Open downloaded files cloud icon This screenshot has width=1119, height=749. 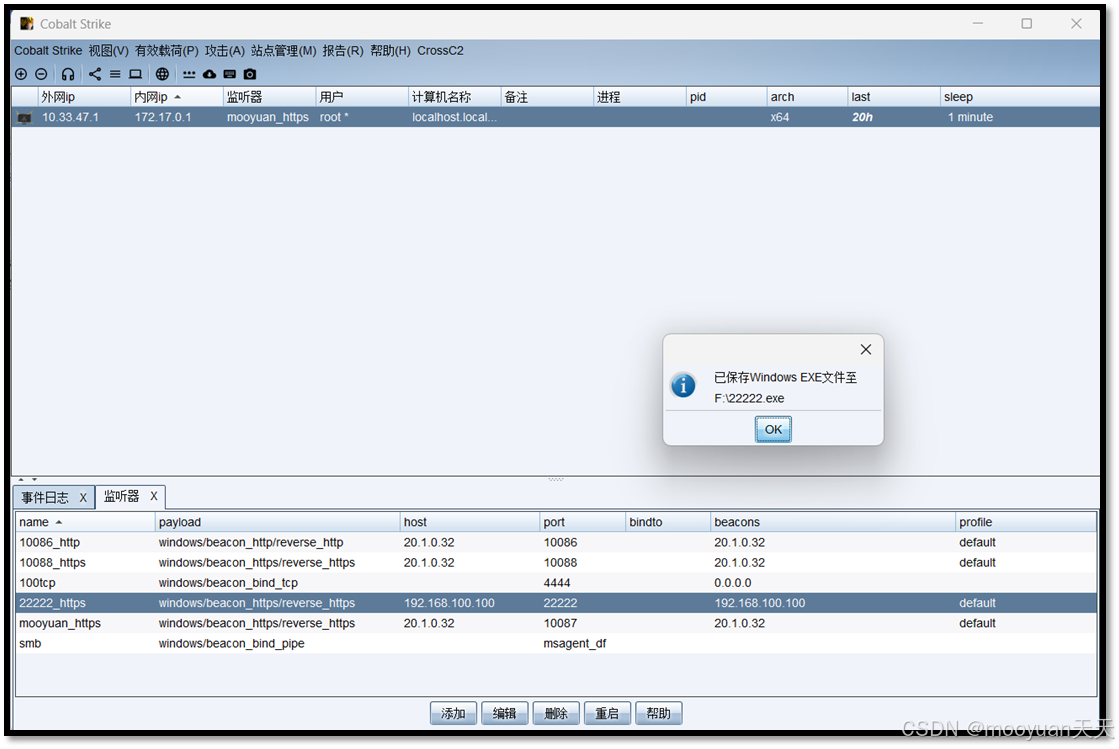point(209,74)
